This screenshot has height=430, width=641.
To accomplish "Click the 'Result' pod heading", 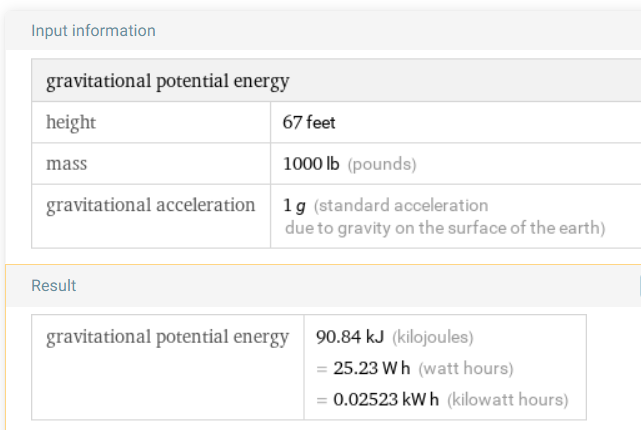I will 54,286.
